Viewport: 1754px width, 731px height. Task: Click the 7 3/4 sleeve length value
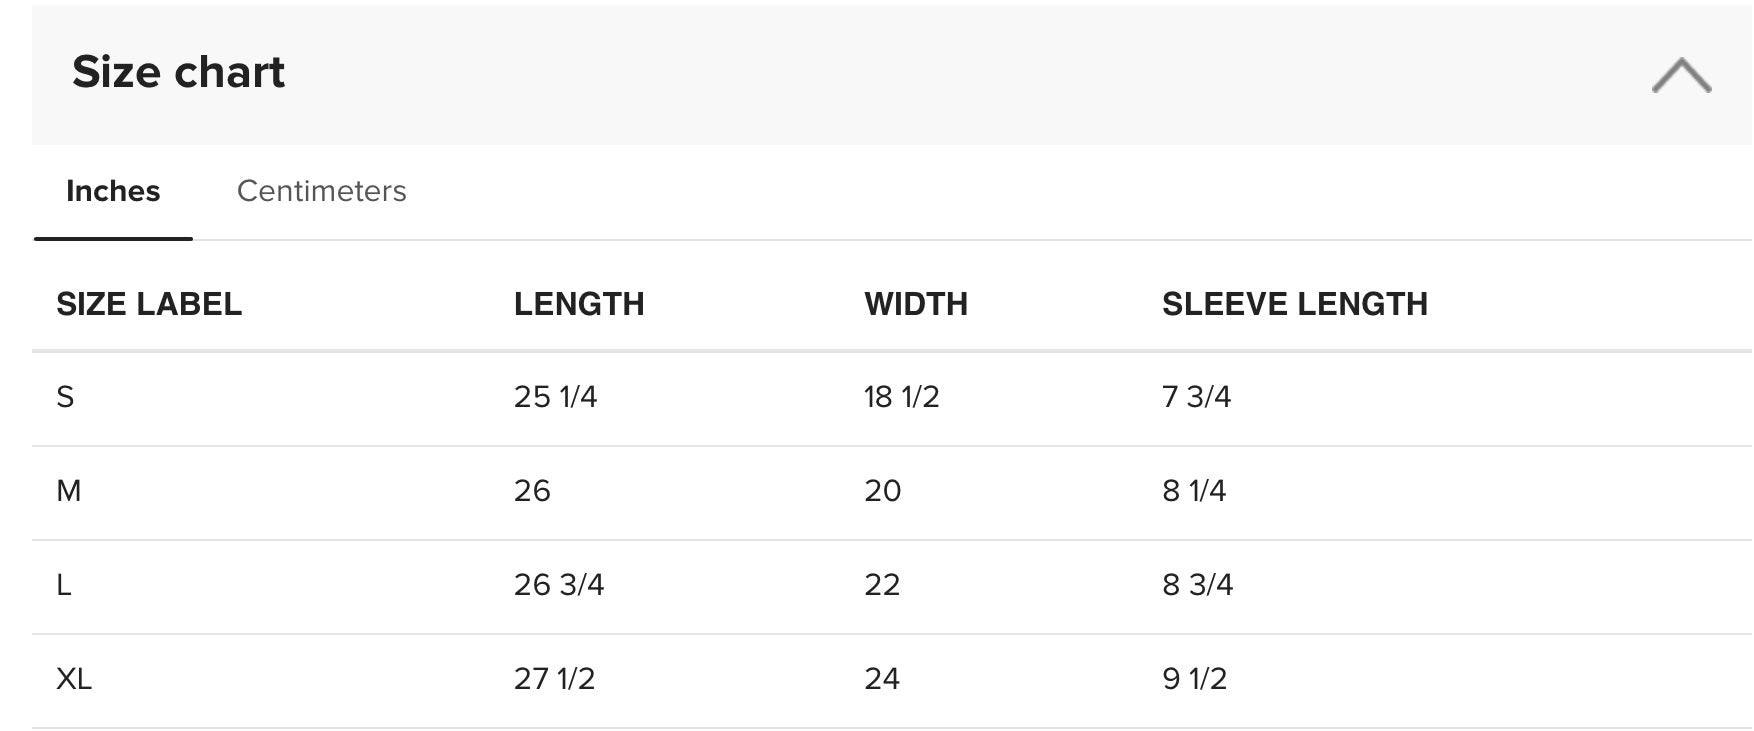click(1196, 397)
